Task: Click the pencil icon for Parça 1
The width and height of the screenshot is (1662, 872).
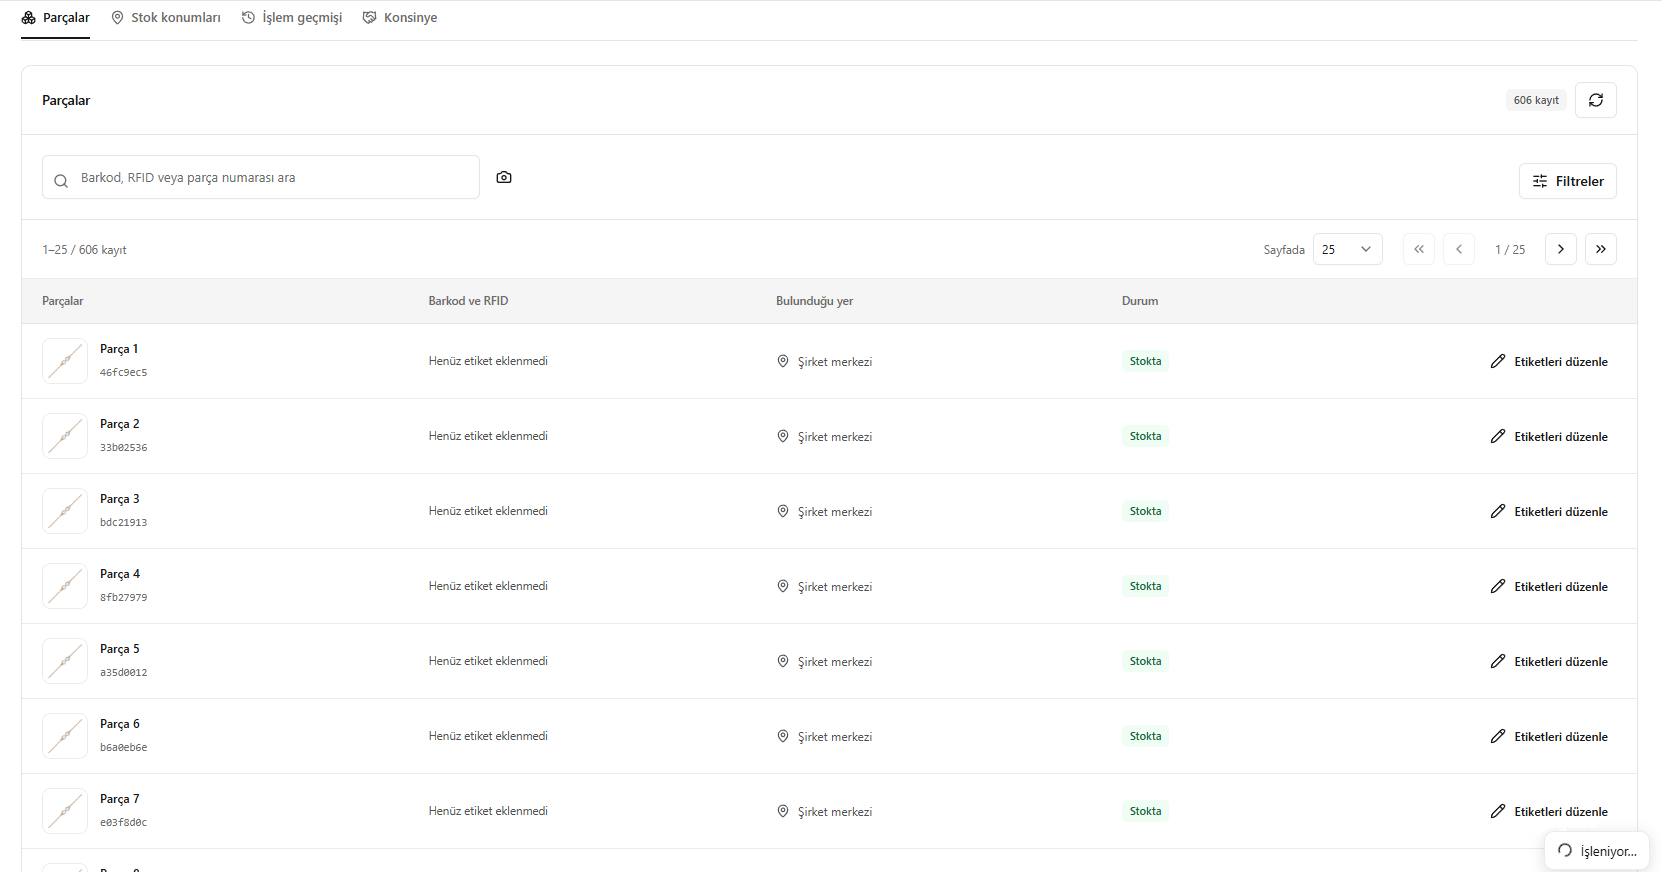Action: pos(1497,361)
